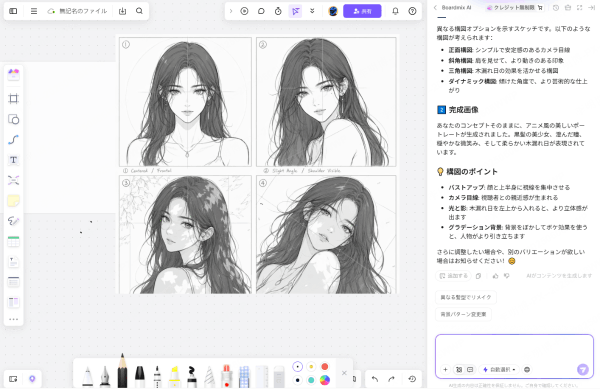Viewport: 600px width, 389px height.
Task: Go back from Boardmix AI panel
Action: [x=435, y=8]
